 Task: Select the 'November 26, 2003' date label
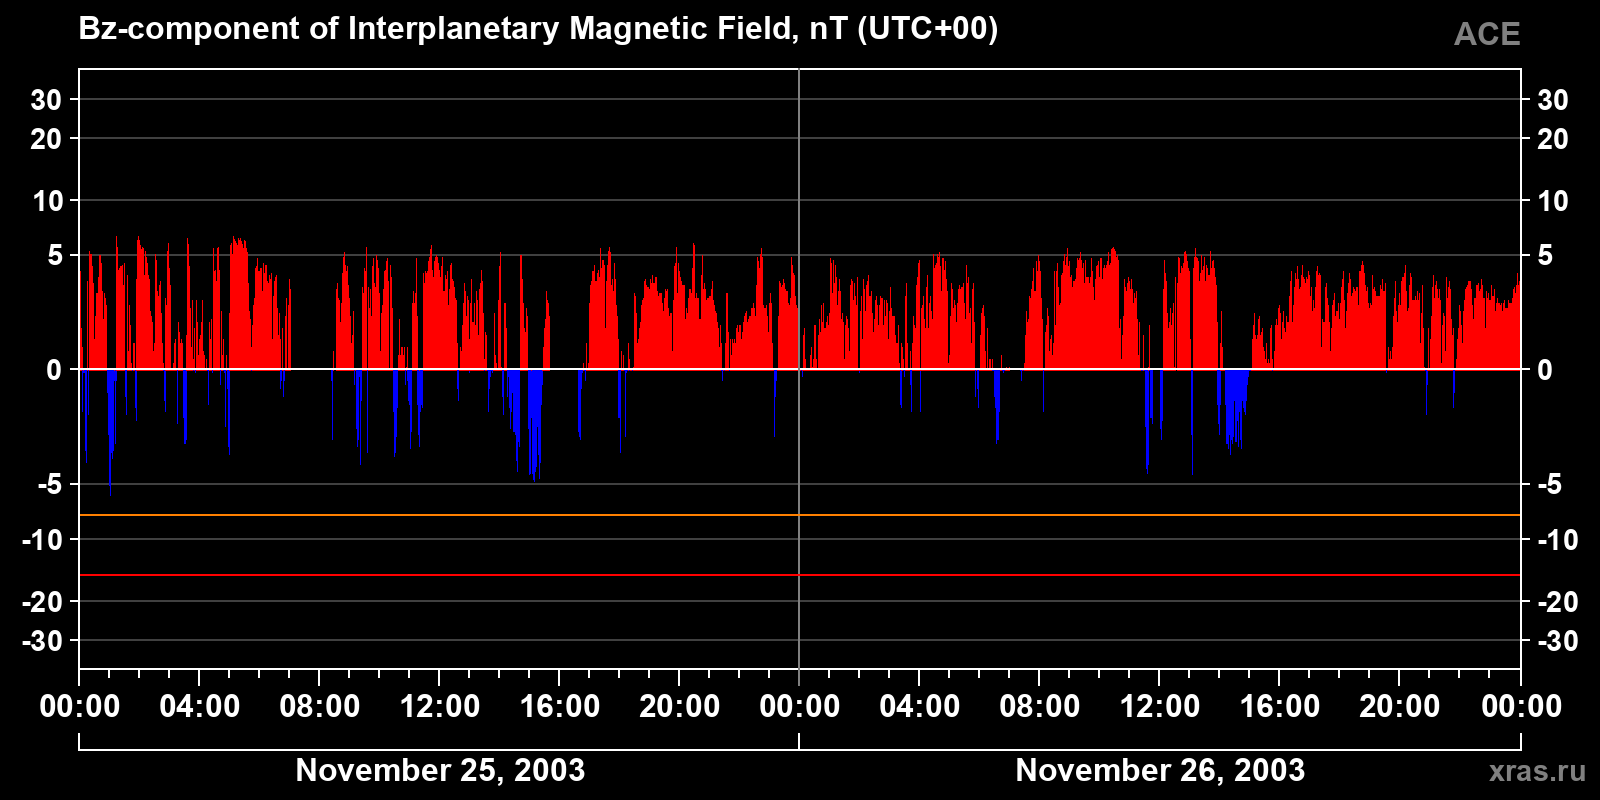(x=1160, y=770)
